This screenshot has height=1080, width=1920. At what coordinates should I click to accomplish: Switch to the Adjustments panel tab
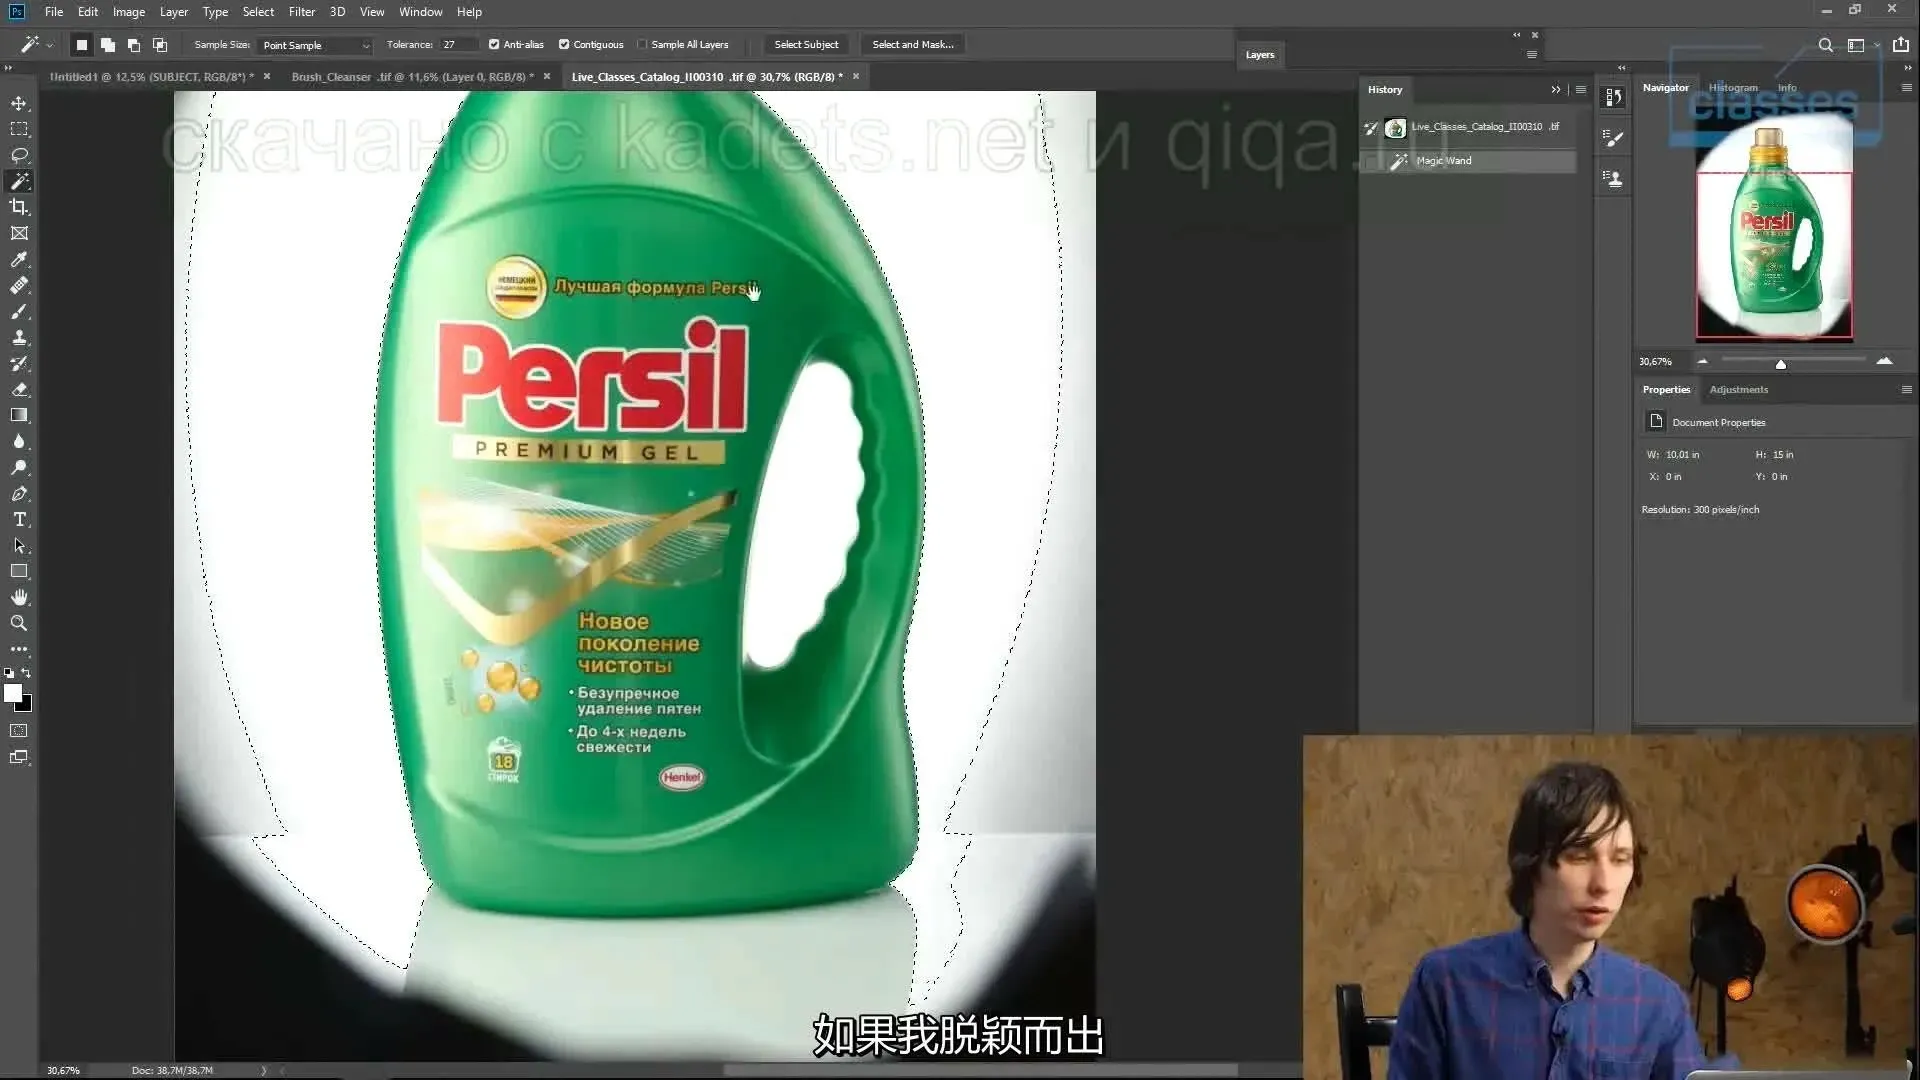(1739, 390)
